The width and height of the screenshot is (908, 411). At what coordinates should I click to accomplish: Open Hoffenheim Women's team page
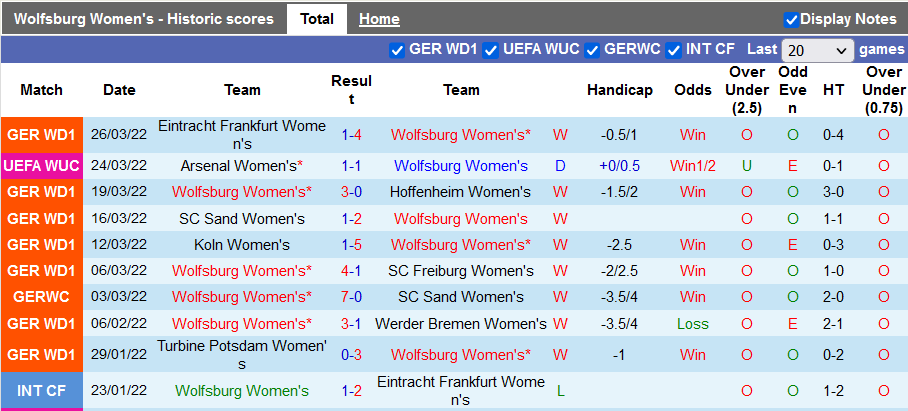(461, 192)
